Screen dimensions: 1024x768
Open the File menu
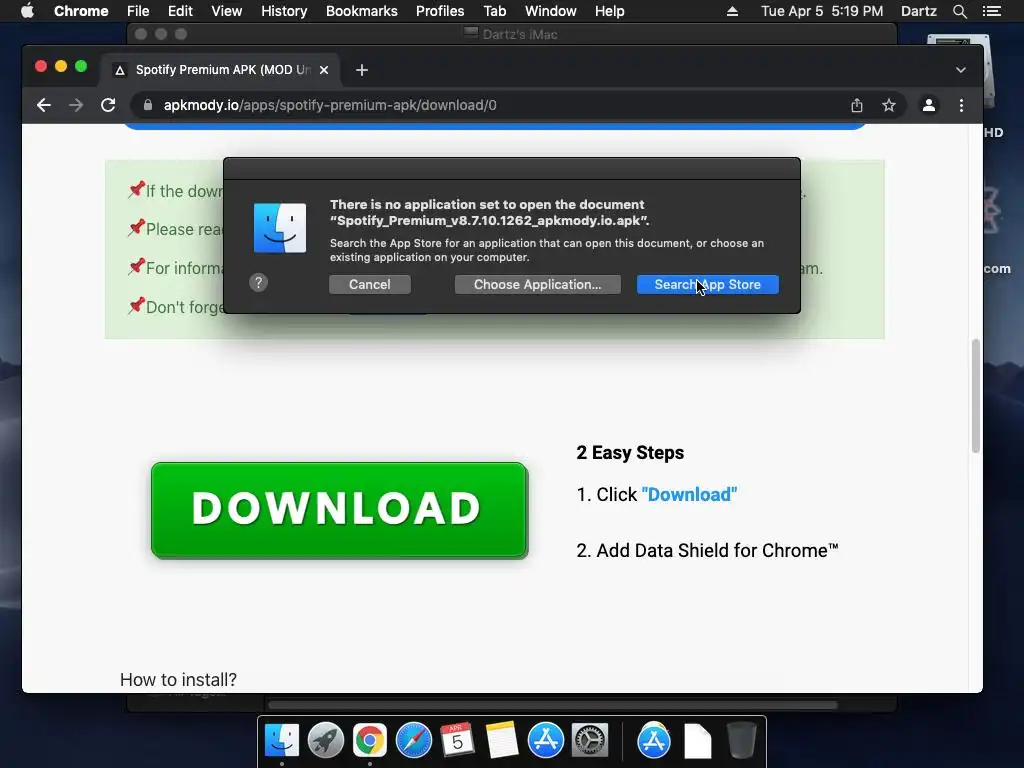coord(138,11)
